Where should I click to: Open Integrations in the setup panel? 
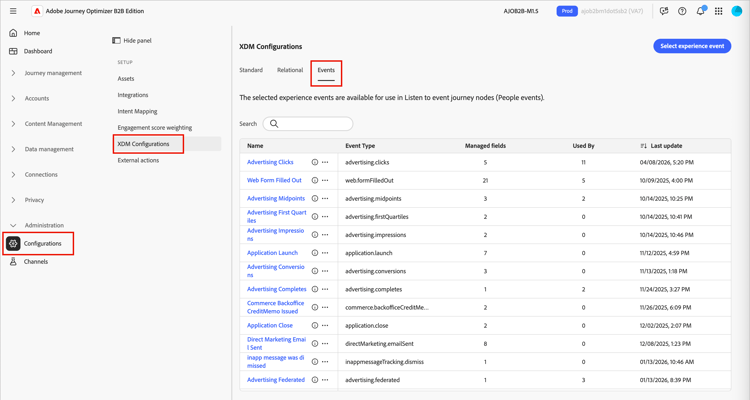[x=133, y=95]
